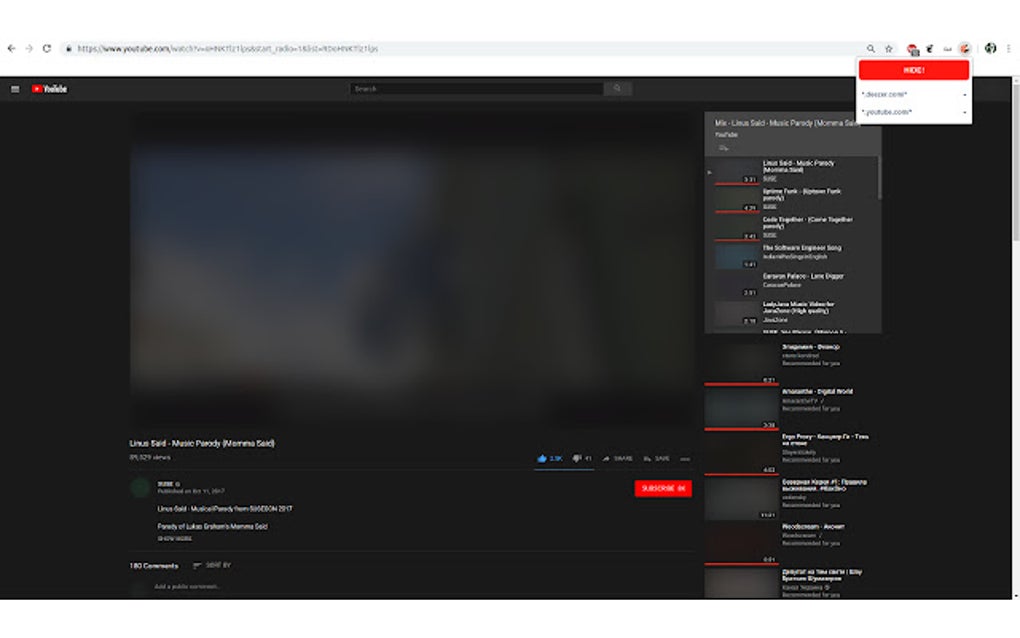Click the active orange hide extension icon
Image resolution: width=1020 pixels, height=638 pixels.
965,49
